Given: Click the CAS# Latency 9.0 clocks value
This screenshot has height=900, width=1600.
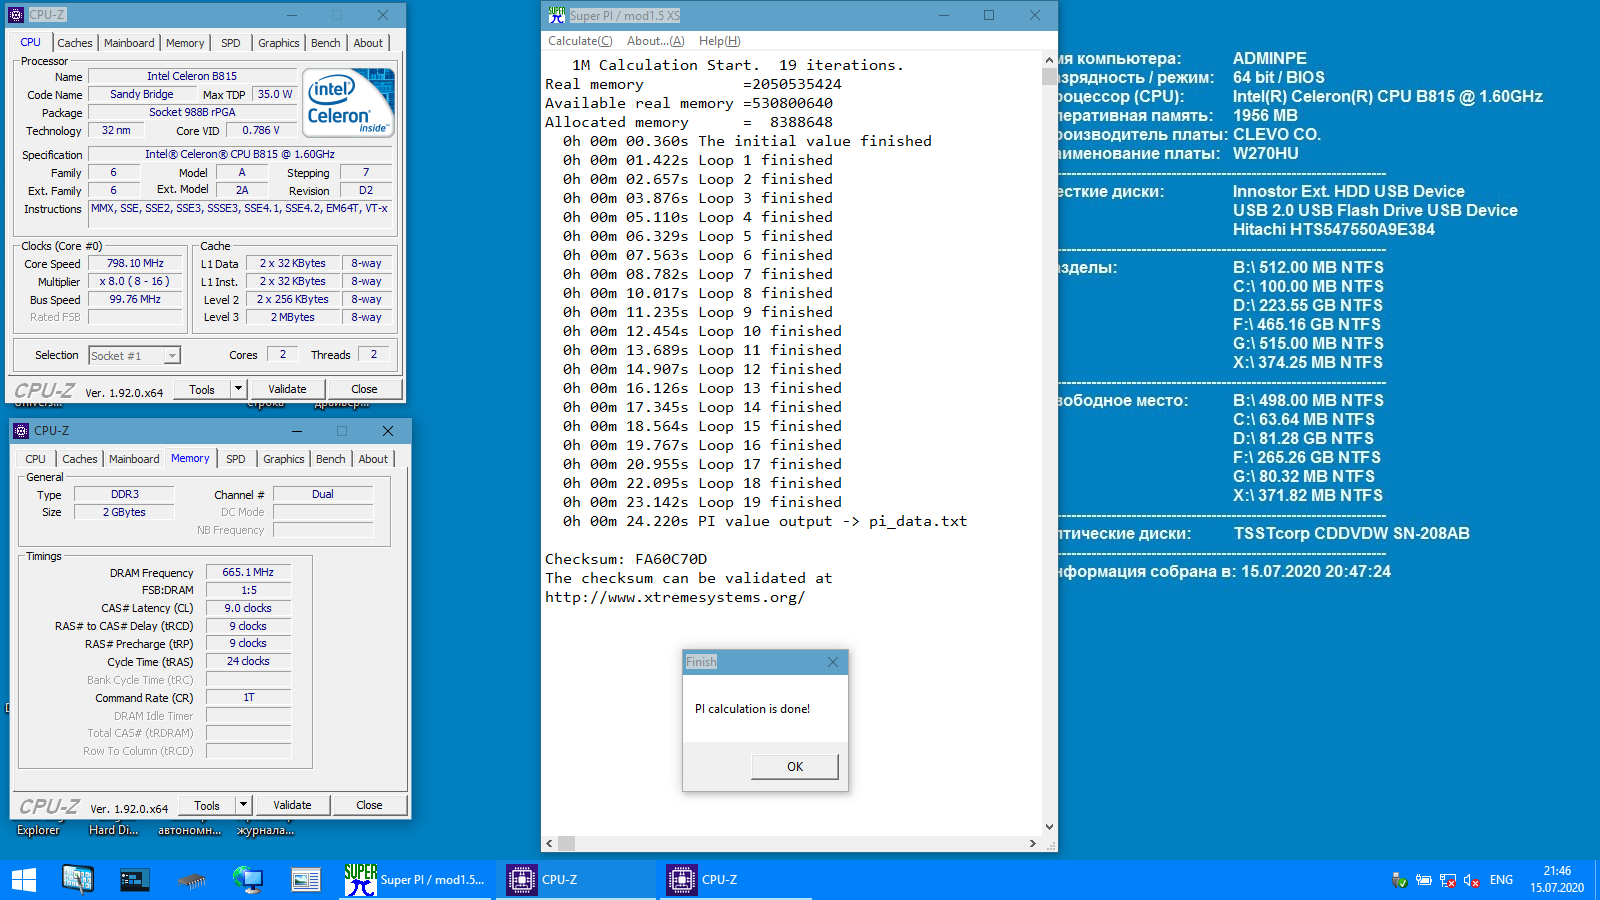Looking at the screenshot, I should click(x=248, y=608).
